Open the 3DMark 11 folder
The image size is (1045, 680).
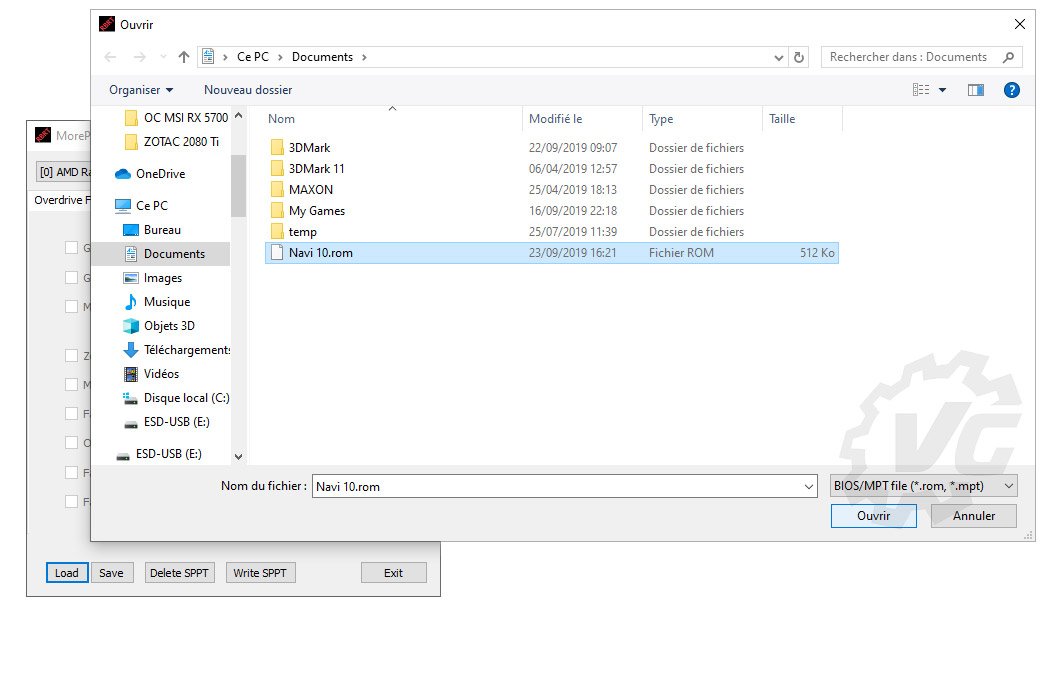316,169
